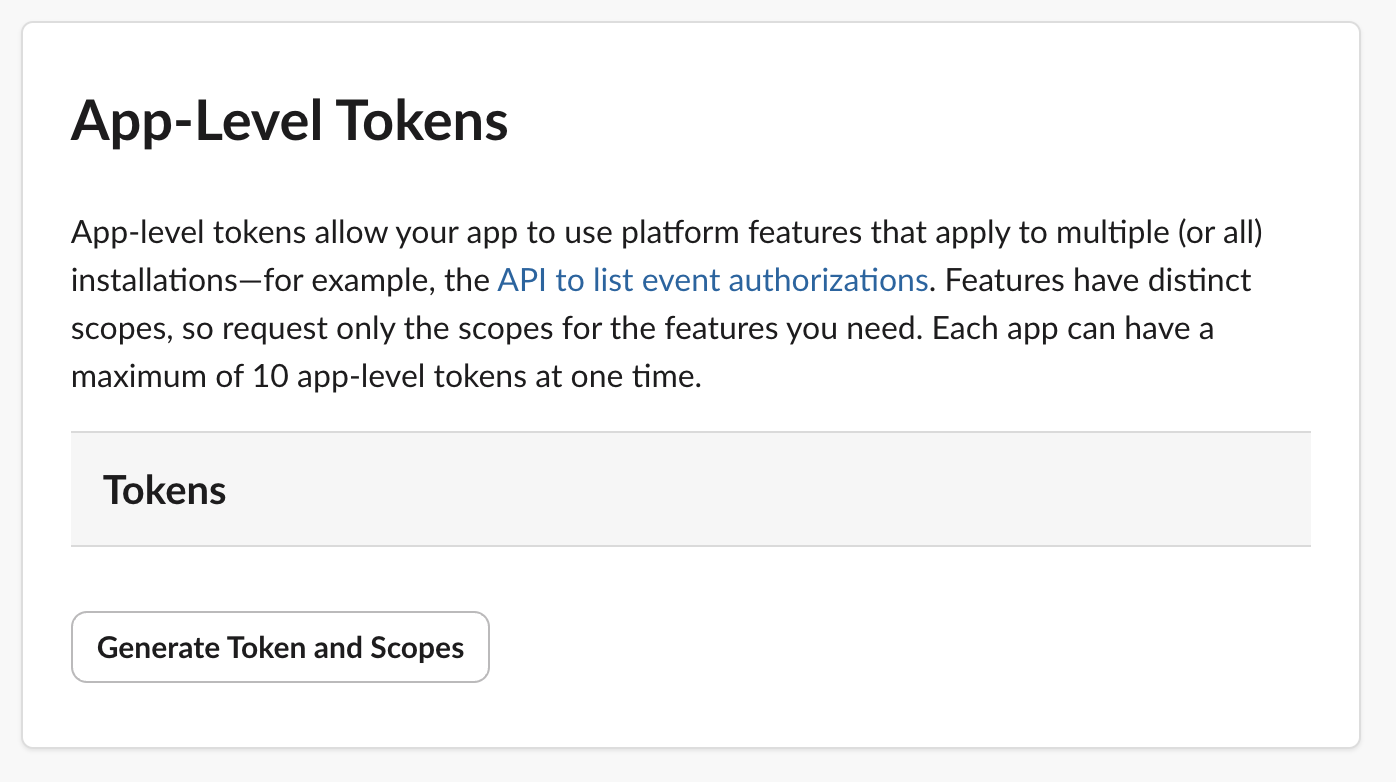Select the Tokens section header
Screen dimensions: 1396x782
point(164,489)
